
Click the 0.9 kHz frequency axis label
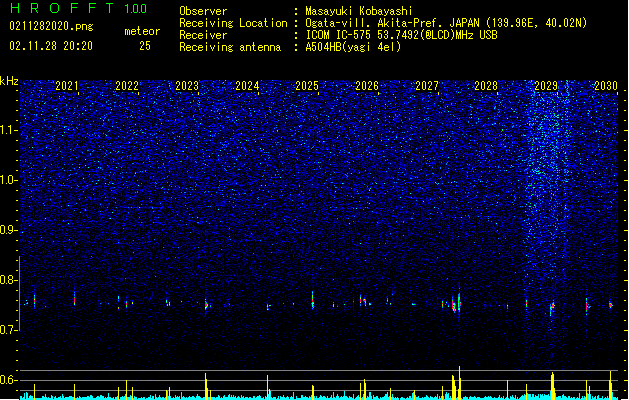pyautogui.click(x=9, y=230)
